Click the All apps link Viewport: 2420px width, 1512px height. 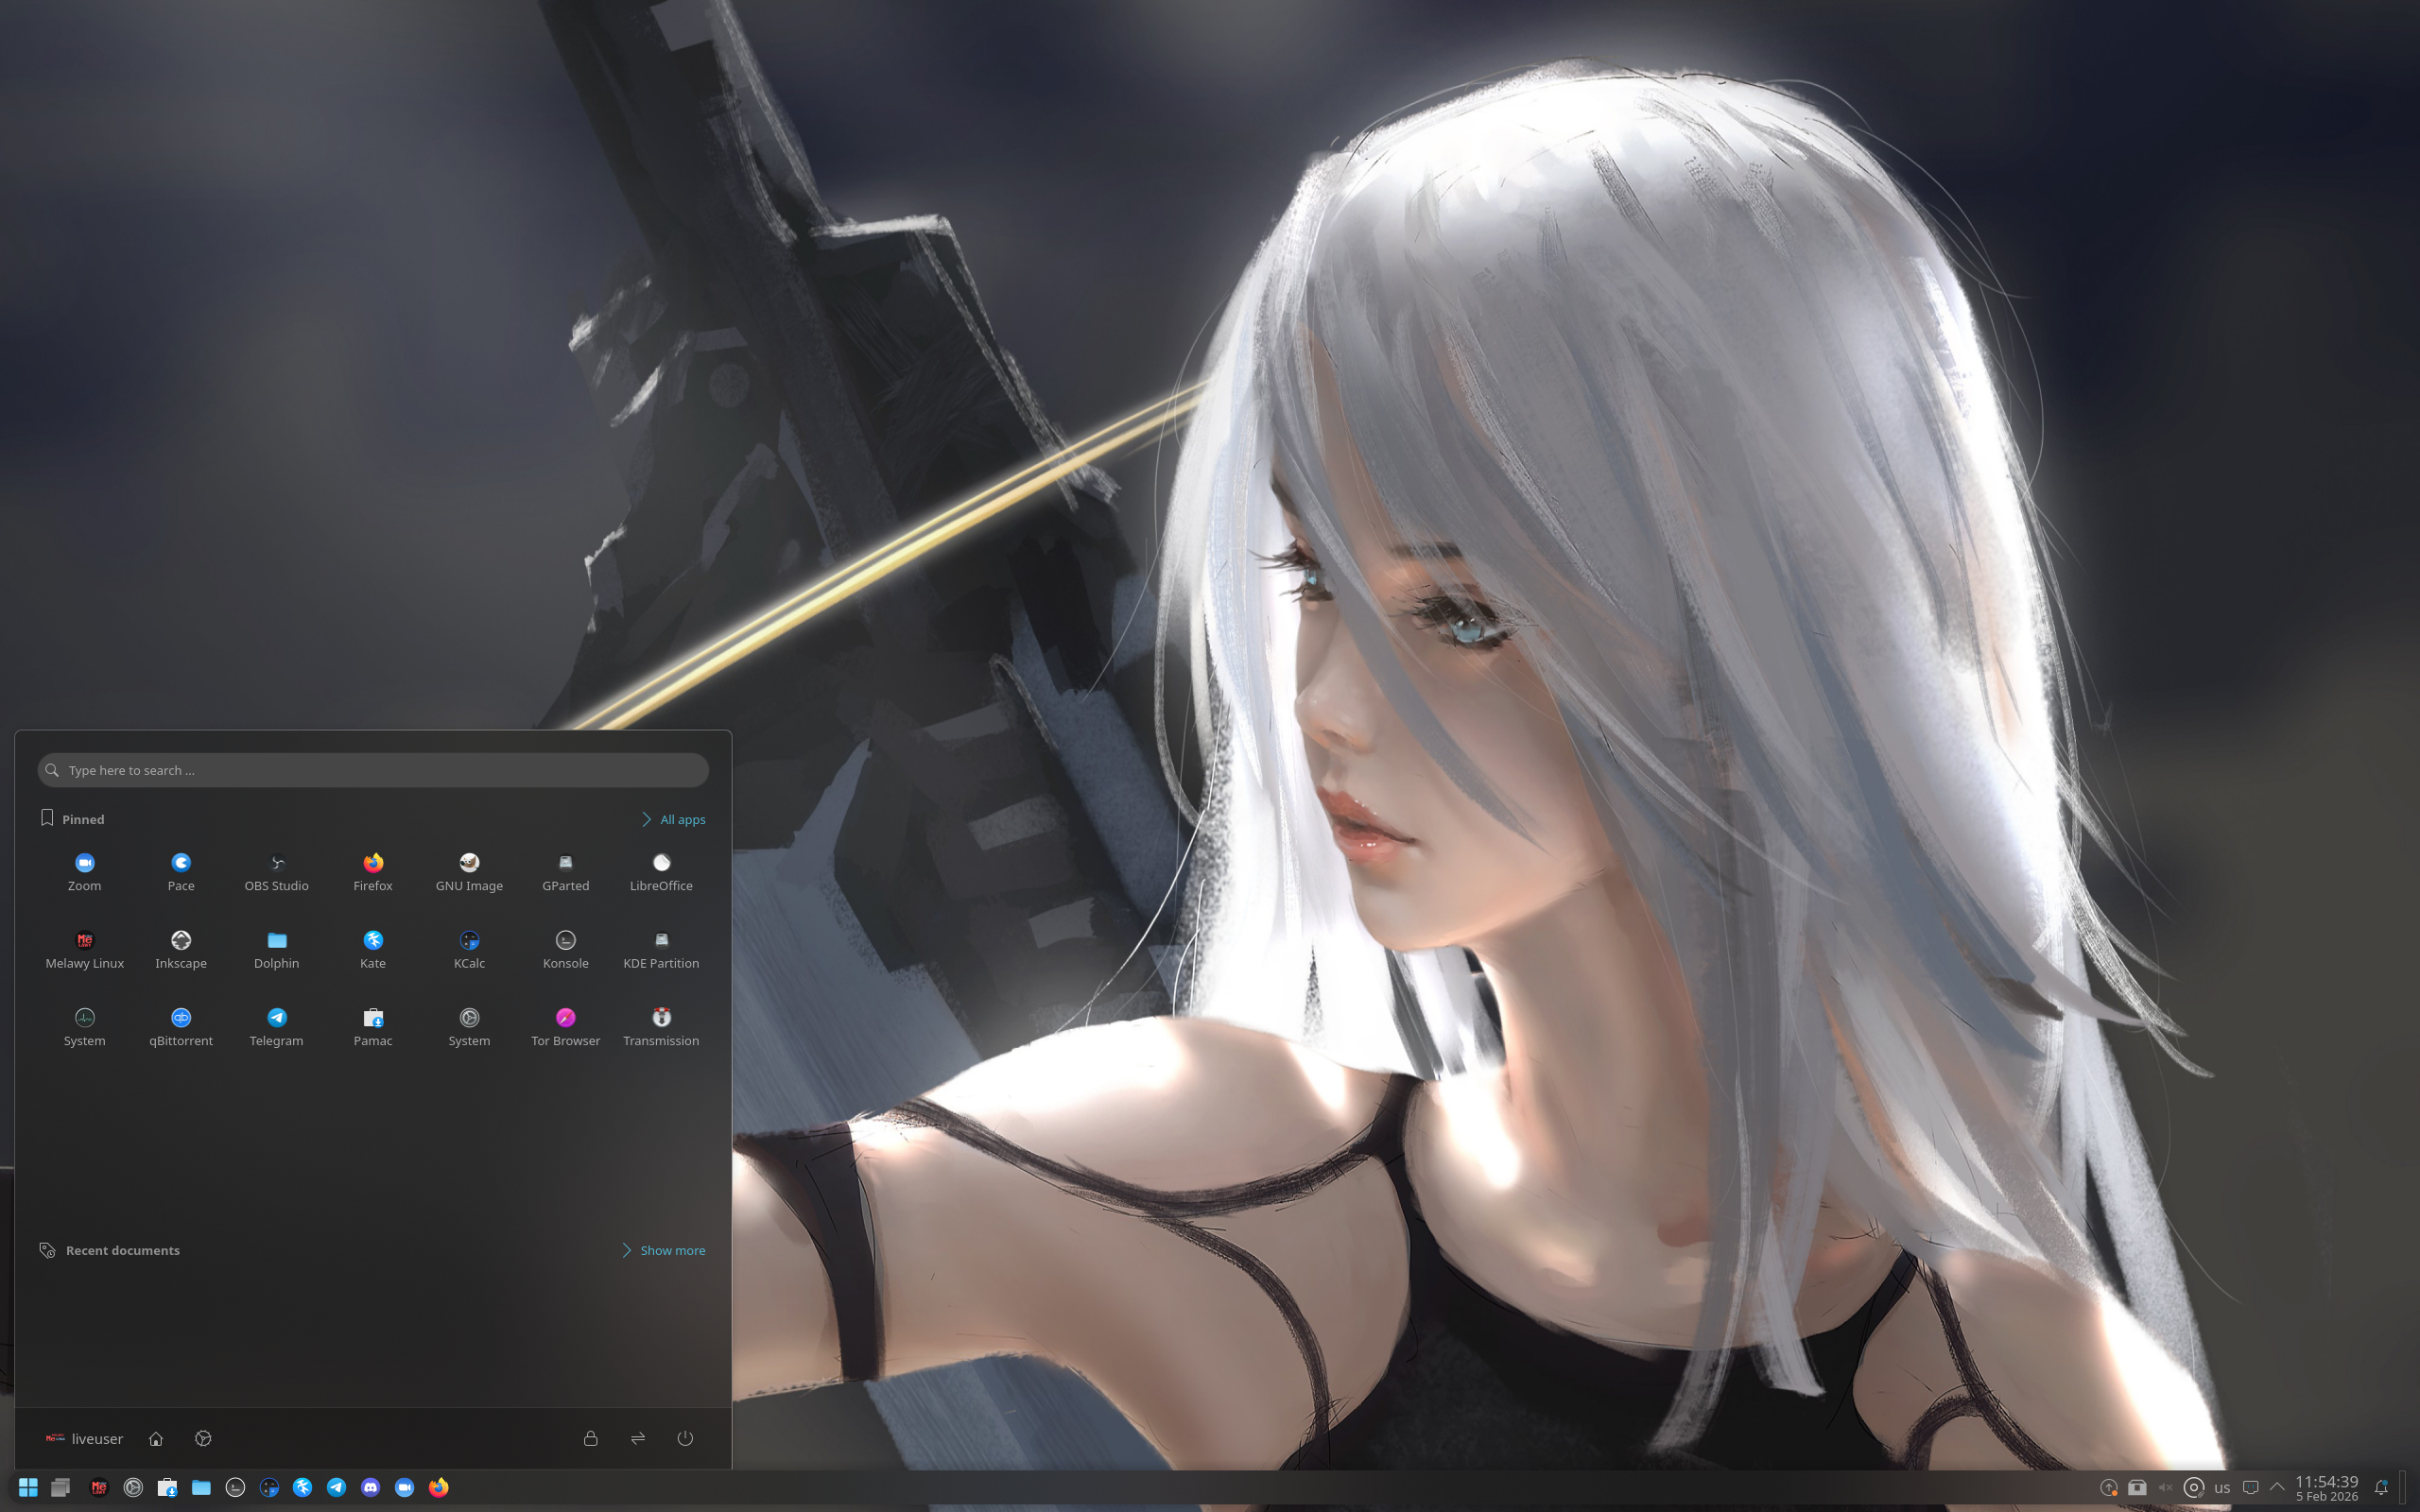(674, 819)
